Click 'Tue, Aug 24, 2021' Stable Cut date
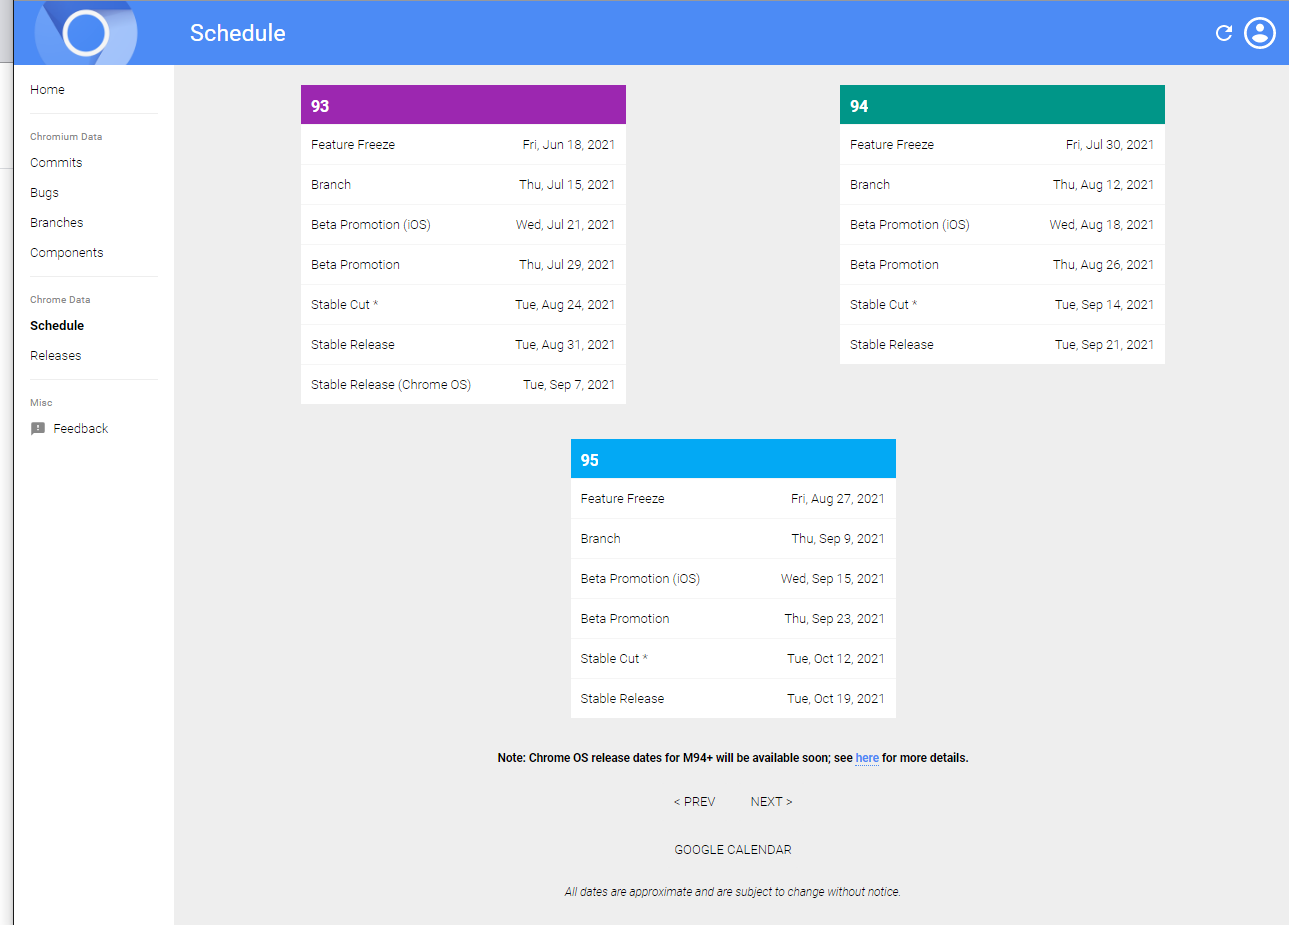Viewport: 1289px width, 925px height. 565,305
